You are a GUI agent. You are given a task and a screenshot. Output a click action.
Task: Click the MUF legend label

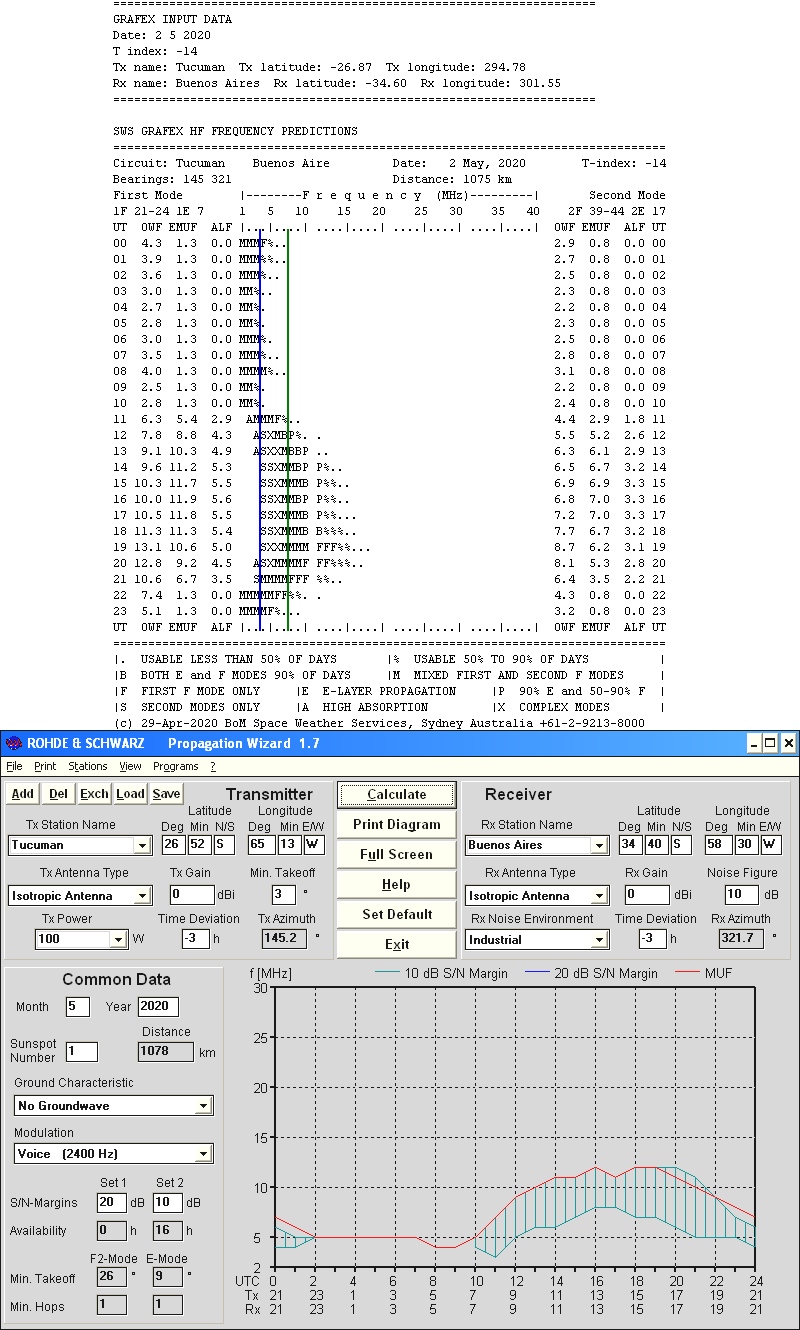click(719, 973)
